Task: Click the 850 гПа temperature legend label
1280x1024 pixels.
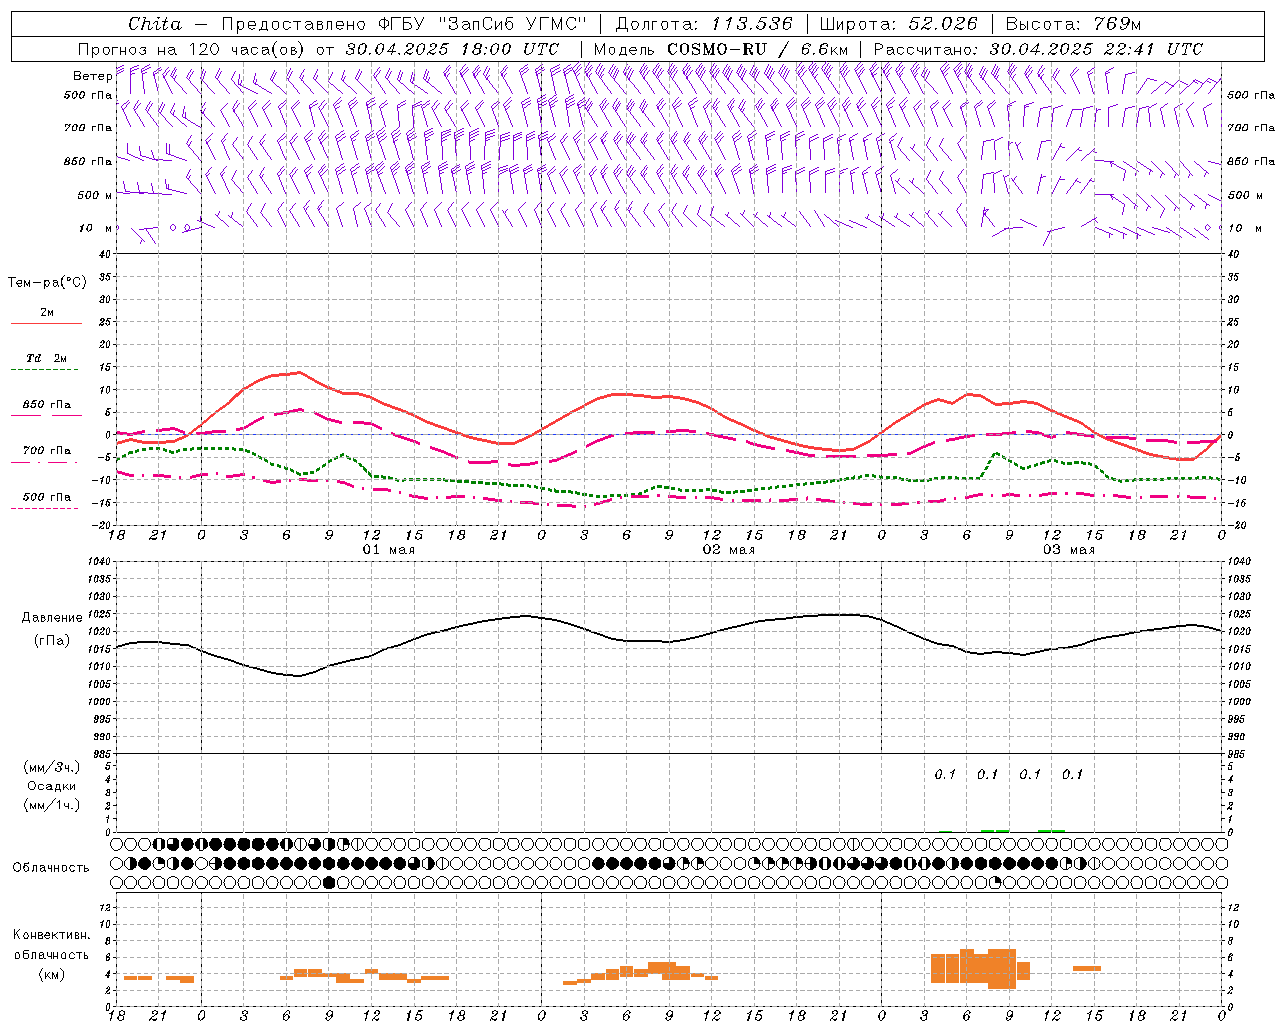Action: (46, 405)
